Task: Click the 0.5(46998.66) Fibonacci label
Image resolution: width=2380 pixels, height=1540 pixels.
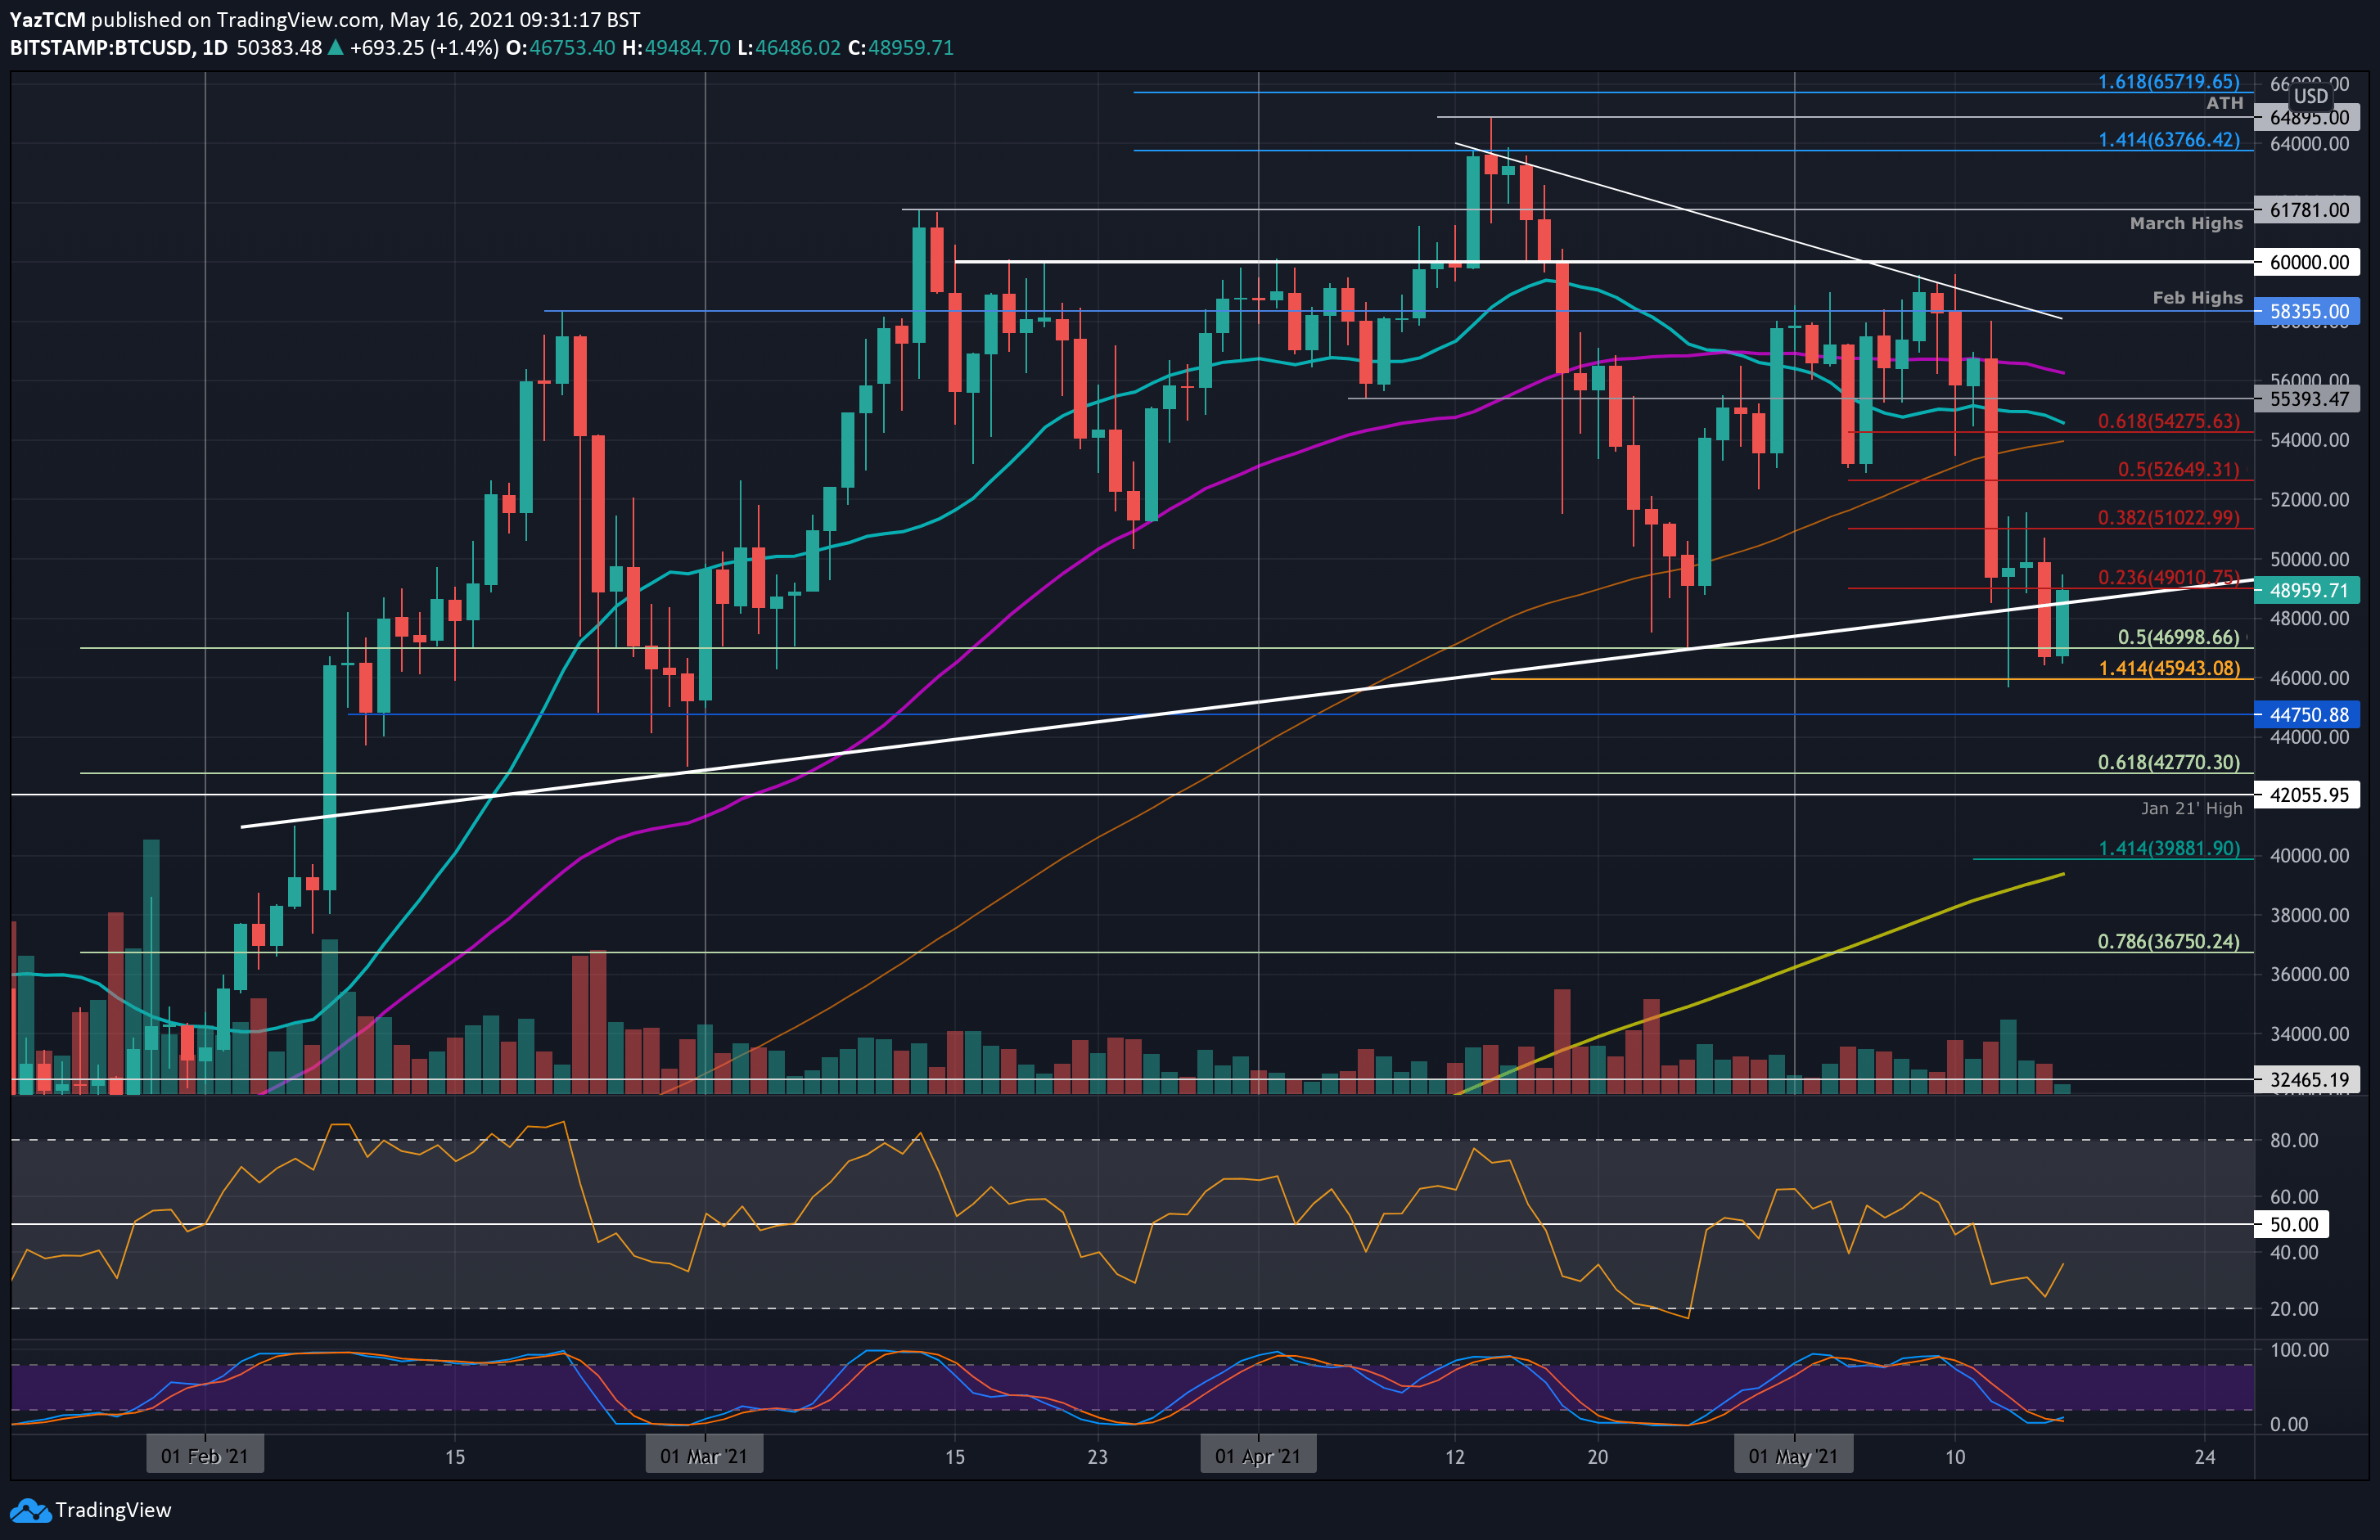Action: click(x=2178, y=637)
